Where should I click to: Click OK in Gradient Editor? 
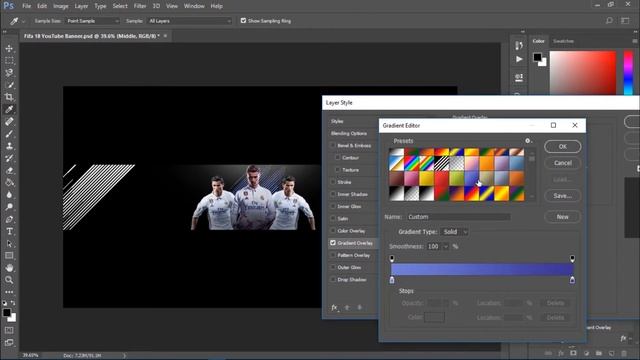coord(562,147)
